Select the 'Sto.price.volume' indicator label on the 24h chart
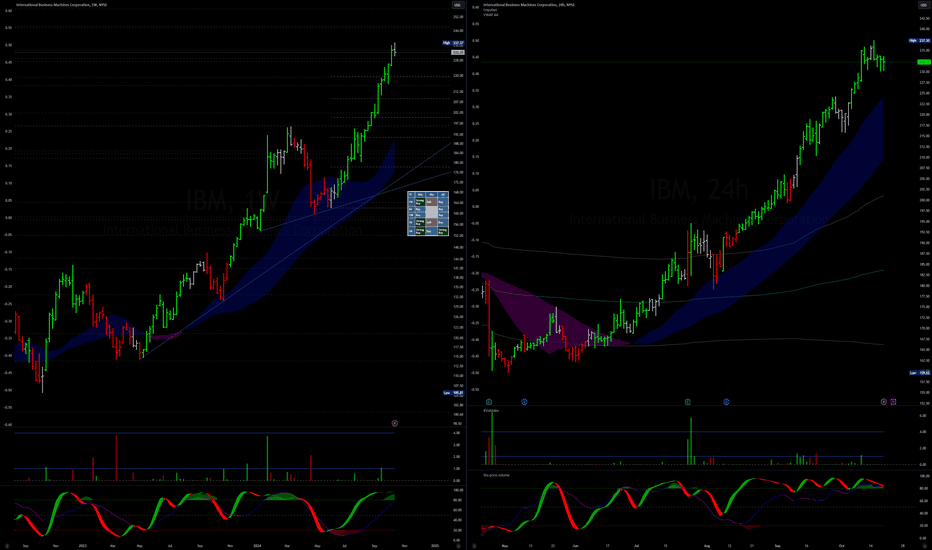The width and height of the screenshot is (932, 550). tap(496, 475)
